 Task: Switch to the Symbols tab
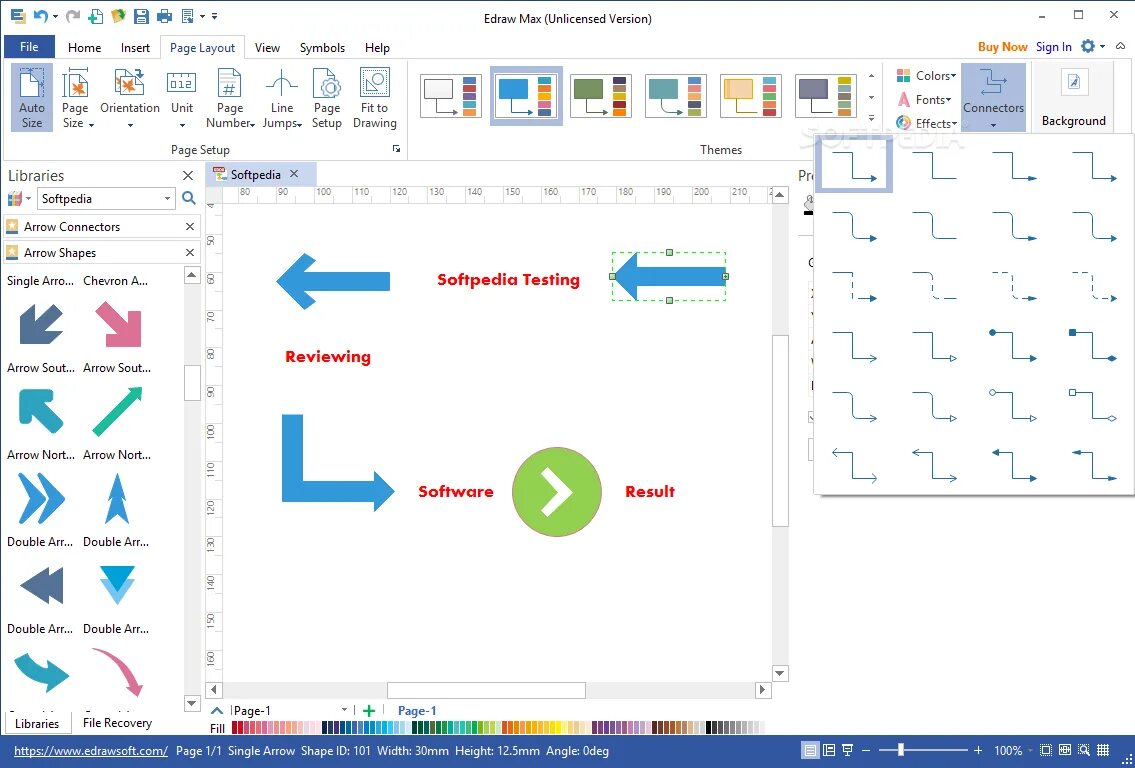click(x=322, y=48)
